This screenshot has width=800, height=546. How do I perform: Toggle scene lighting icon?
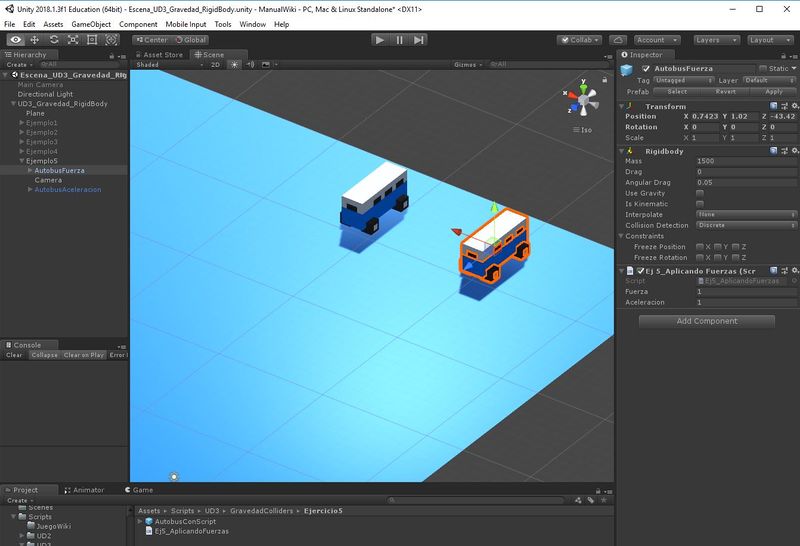point(234,65)
